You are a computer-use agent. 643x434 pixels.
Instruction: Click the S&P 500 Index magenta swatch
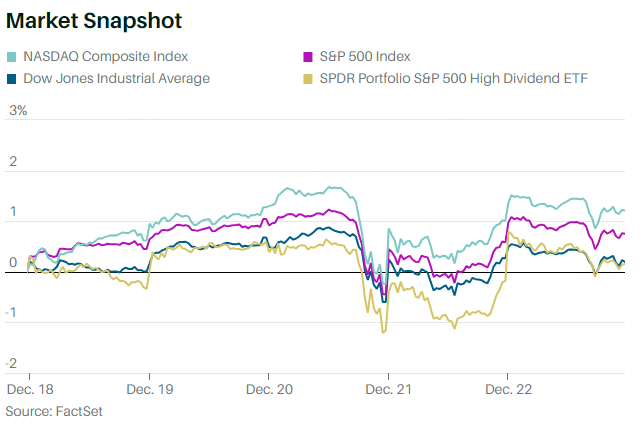(309, 56)
